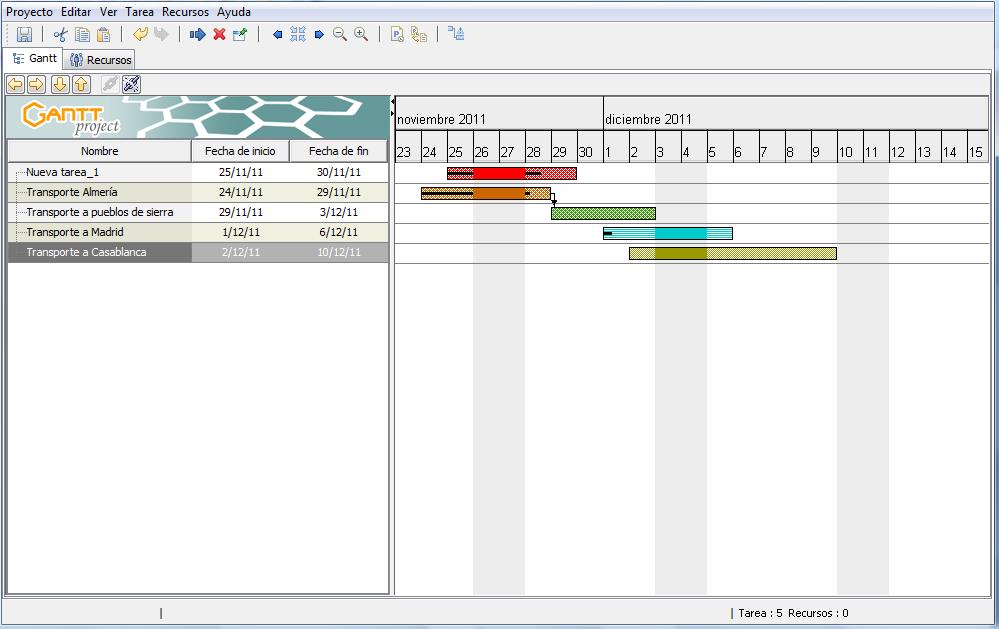Image resolution: width=999 pixels, height=629 pixels.
Task: Move task down with yellow down arrow
Action: pyautogui.click(x=60, y=84)
